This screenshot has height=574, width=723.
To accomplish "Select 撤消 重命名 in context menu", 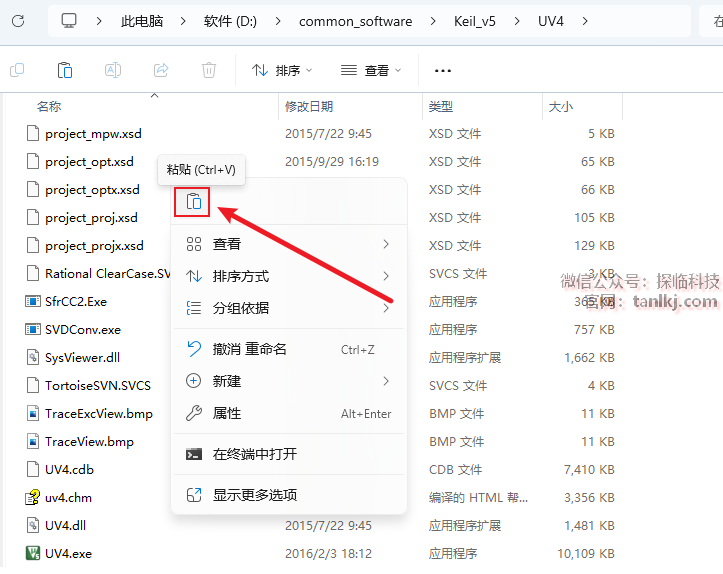I will tap(289, 349).
